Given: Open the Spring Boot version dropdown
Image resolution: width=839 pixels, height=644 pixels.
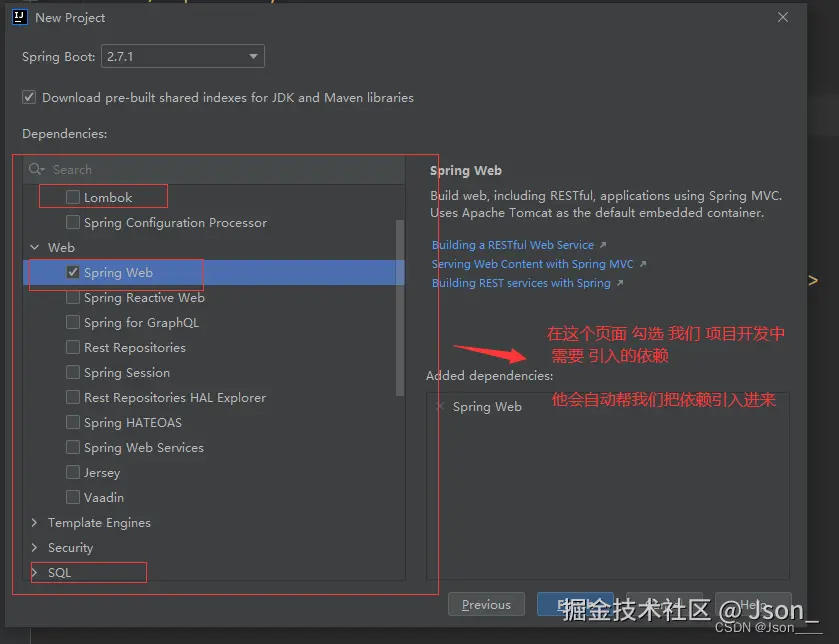Looking at the screenshot, I should click(x=183, y=56).
